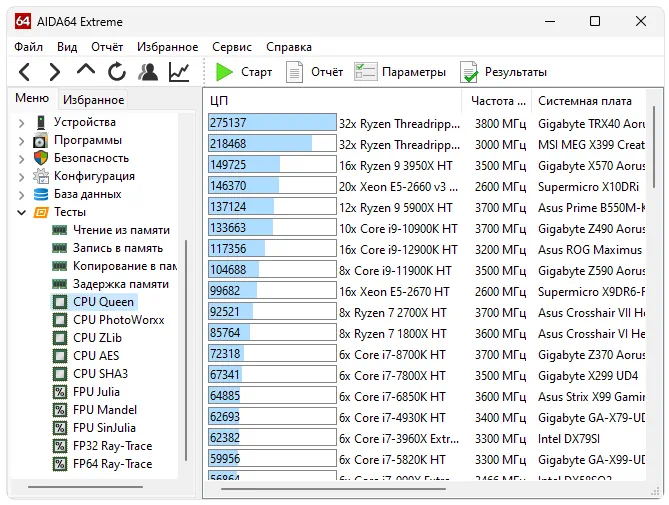Click CPU chip icon next to CPU PhotoWorxx
This screenshot has width=669, height=505.
(60, 320)
